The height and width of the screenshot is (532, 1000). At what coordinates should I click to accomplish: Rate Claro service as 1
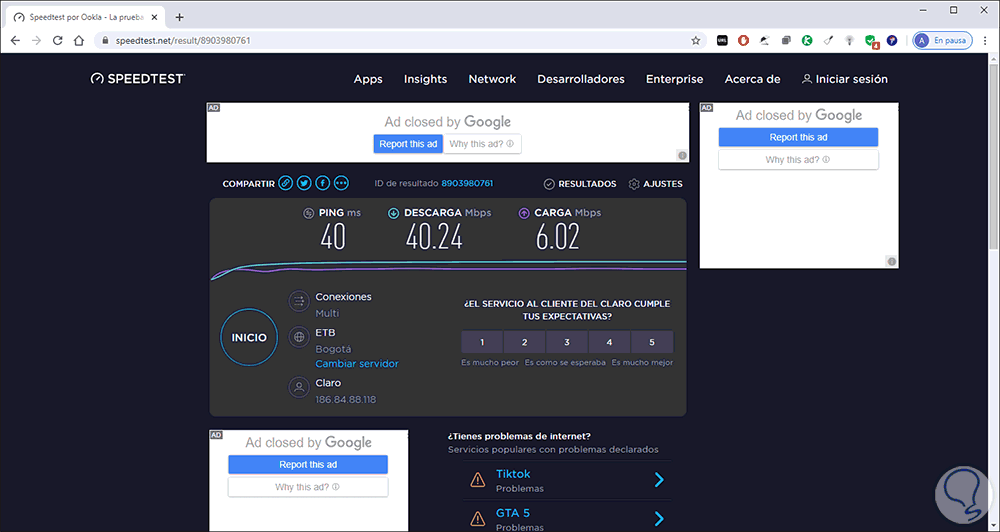482,342
